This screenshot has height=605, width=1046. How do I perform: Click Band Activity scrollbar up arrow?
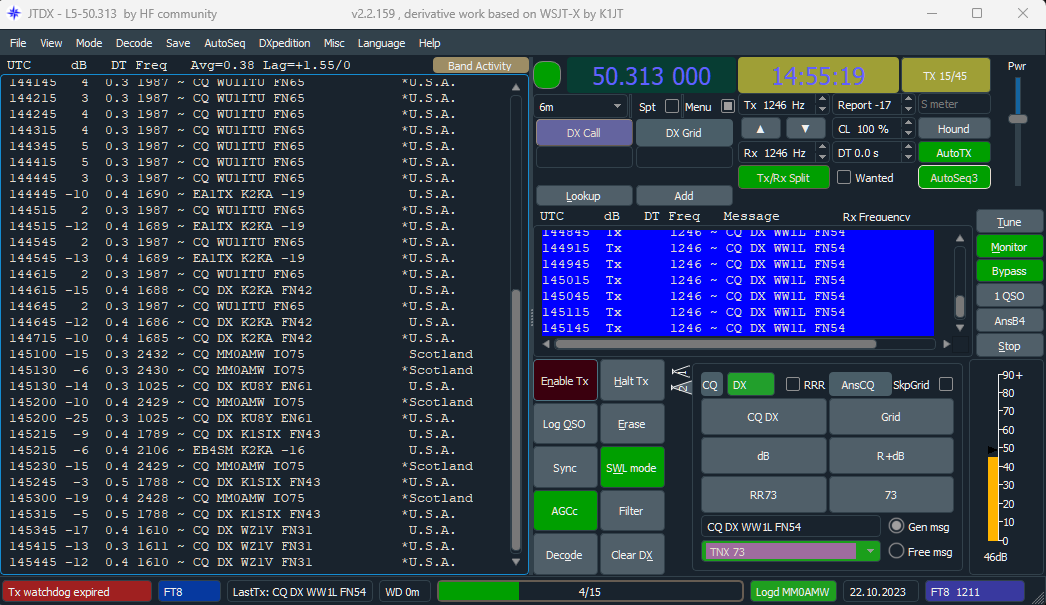point(516,87)
